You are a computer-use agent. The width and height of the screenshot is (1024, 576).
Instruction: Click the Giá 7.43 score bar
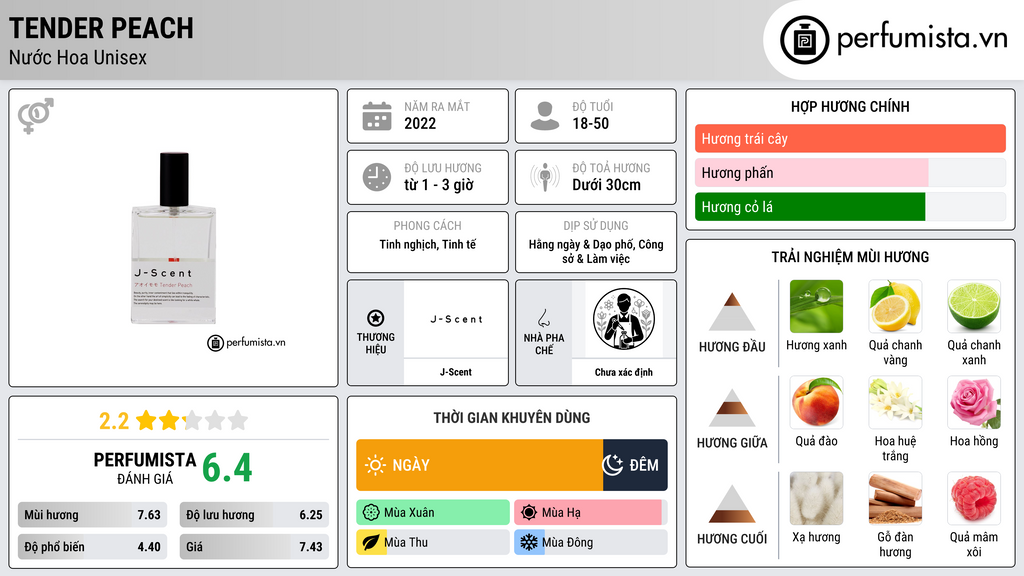pos(254,547)
